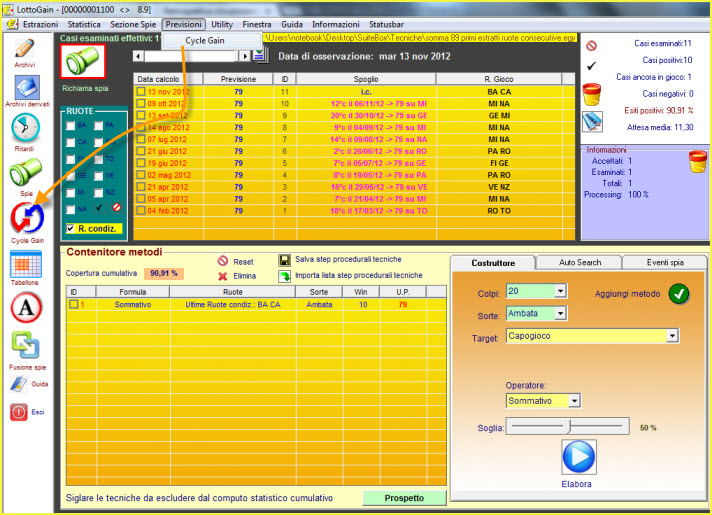Open Informazioni menu
This screenshot has height=515, width=712.
point(336,25)
